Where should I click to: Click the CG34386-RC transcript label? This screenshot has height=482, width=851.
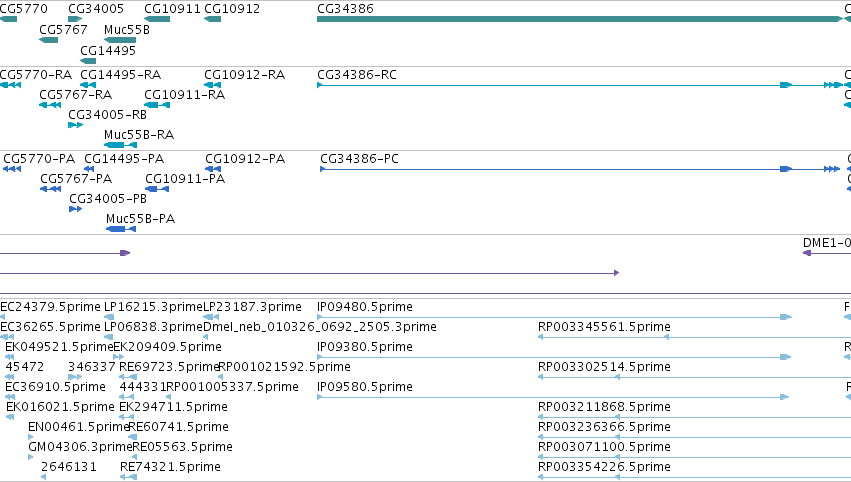[357, 74]
